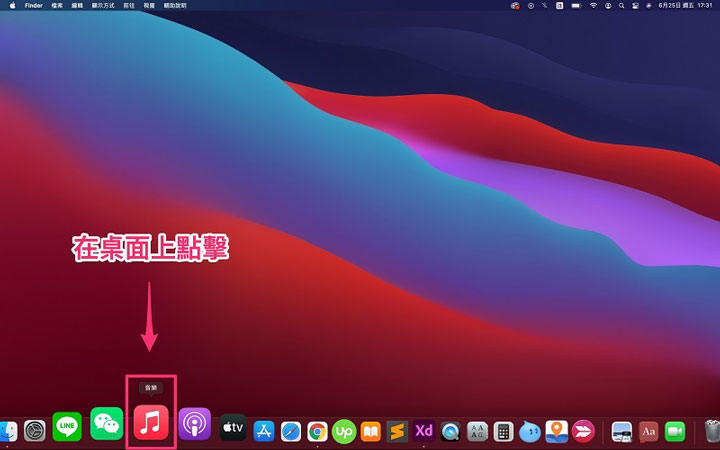Open the blue droplet app in Dock
The image size is (720, 450).
point(530,431)
